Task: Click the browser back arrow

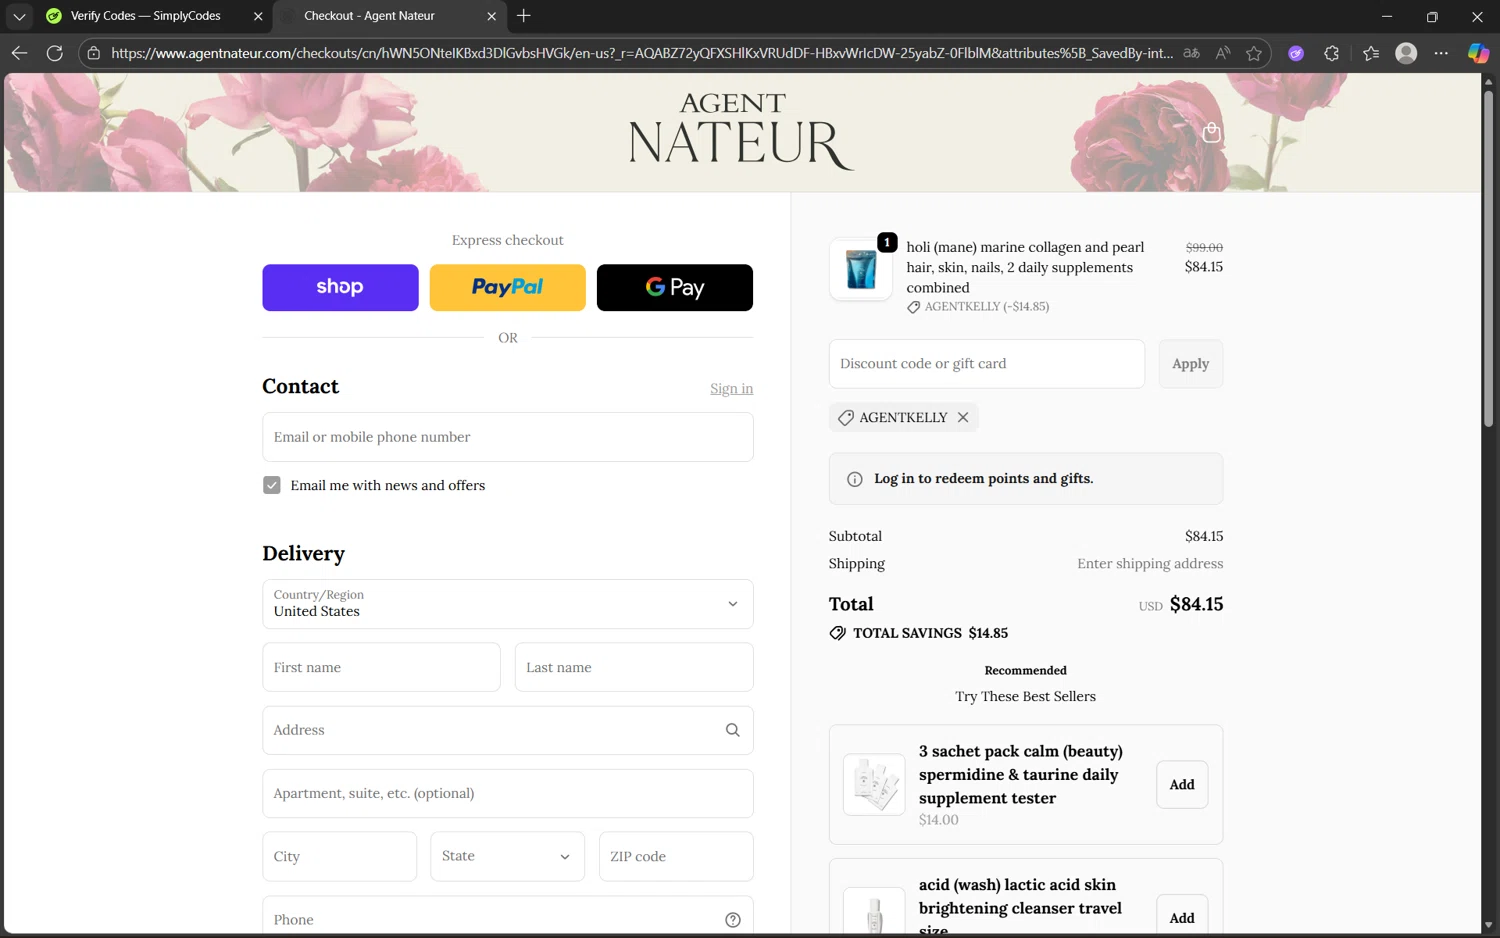Action: click(19, 53)
